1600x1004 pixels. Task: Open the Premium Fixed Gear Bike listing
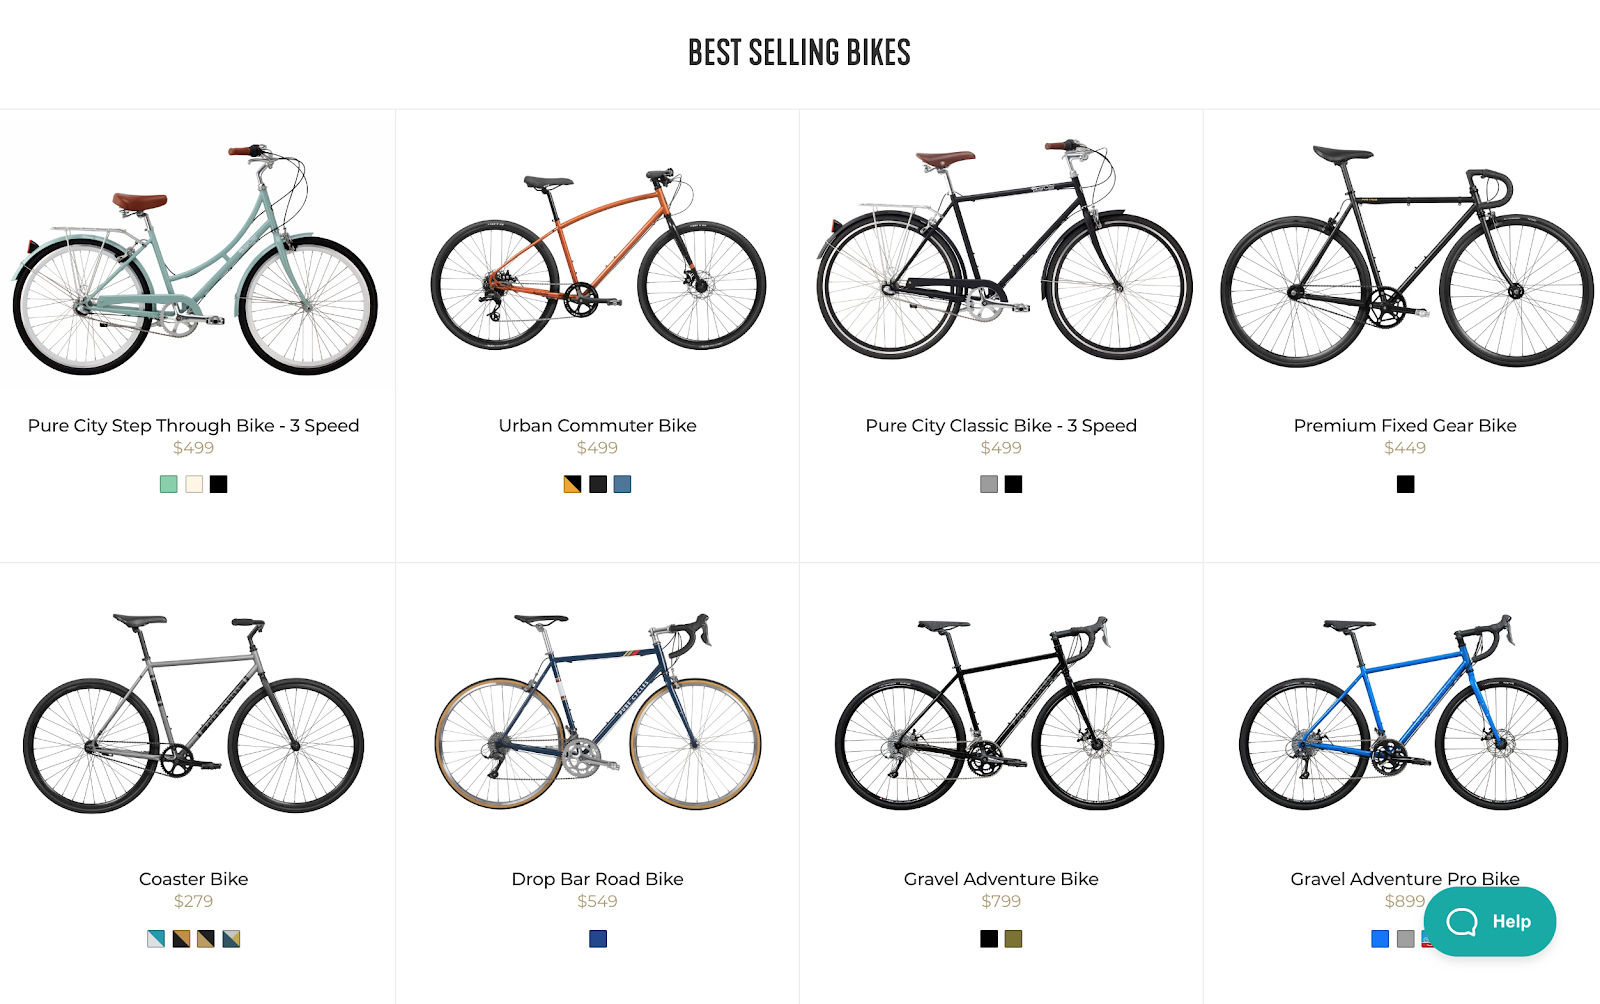1404,425
